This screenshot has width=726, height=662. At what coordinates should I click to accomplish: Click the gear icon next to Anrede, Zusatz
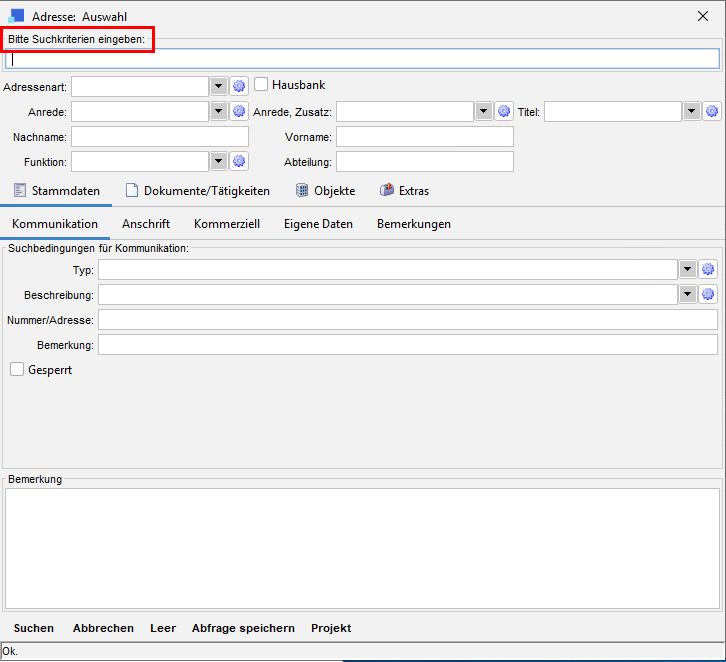(x=504, y=111)
